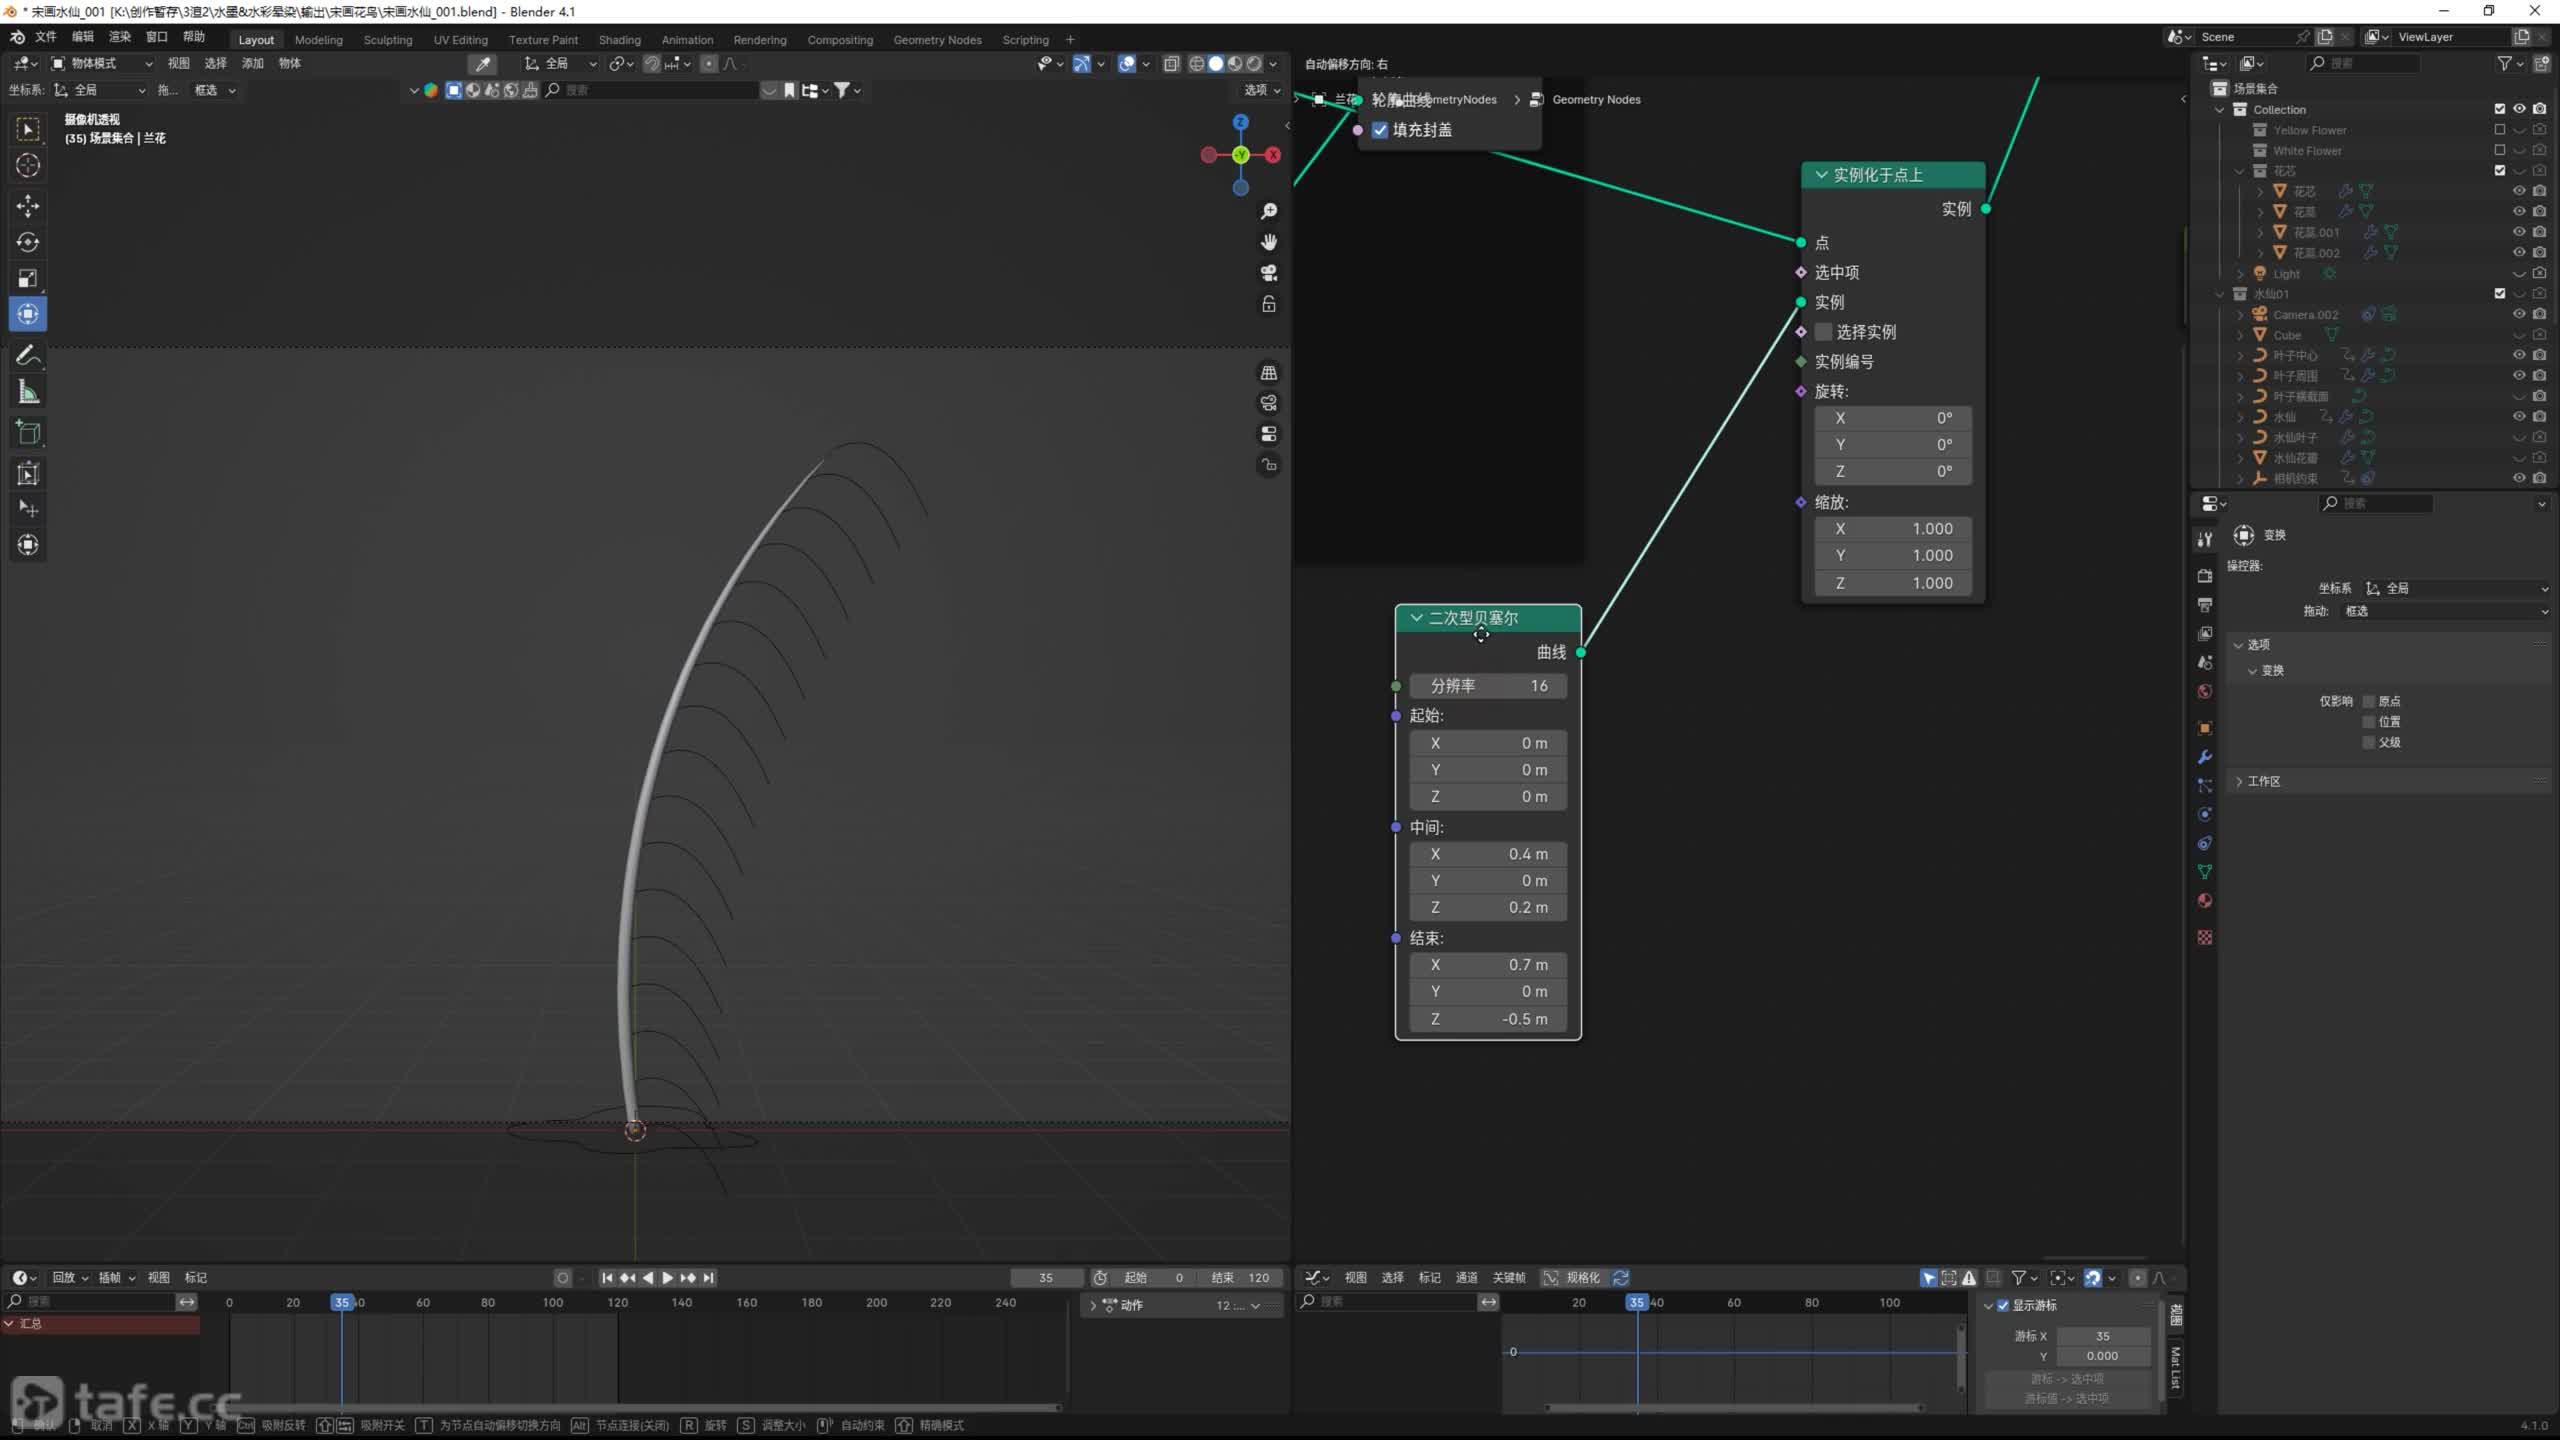Select the Measure tool
This screenshot has width=2560, height=1440.
pos(28,393)
